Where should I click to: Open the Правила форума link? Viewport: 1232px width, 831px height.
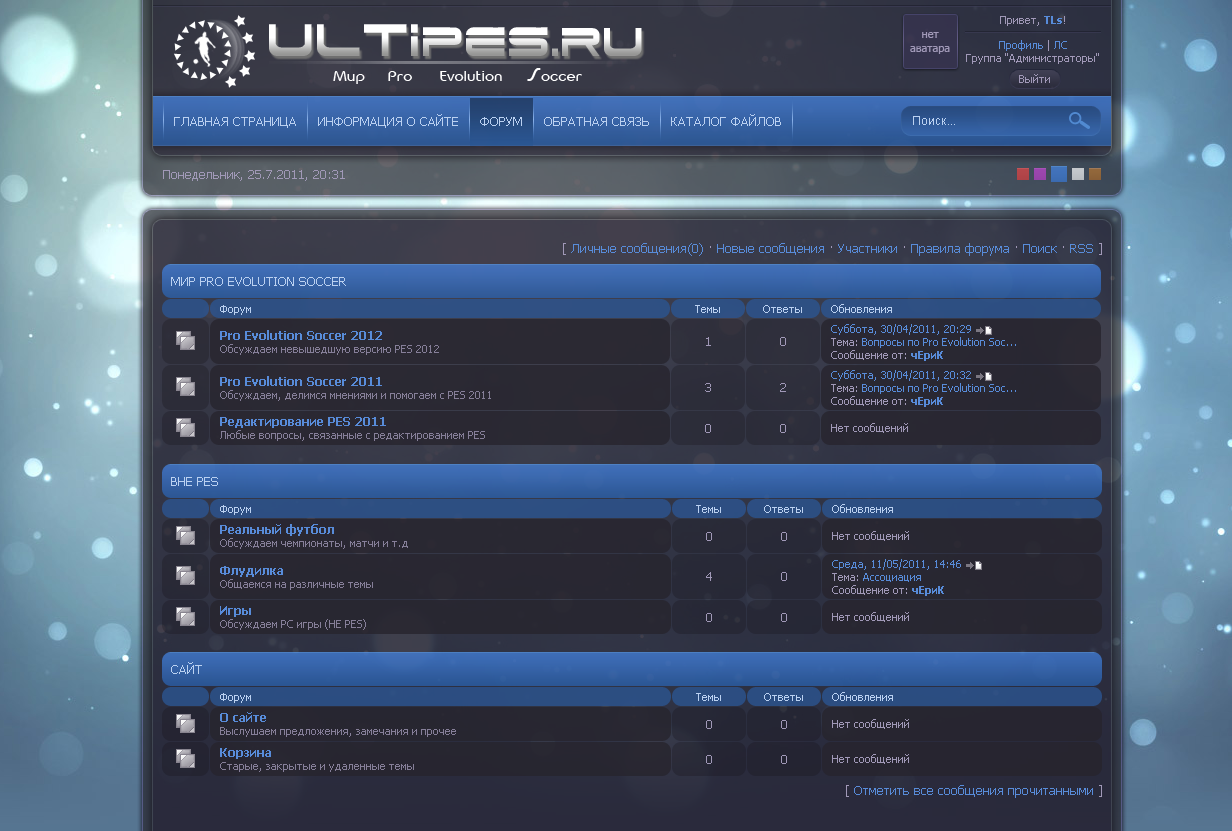point(959,249)
